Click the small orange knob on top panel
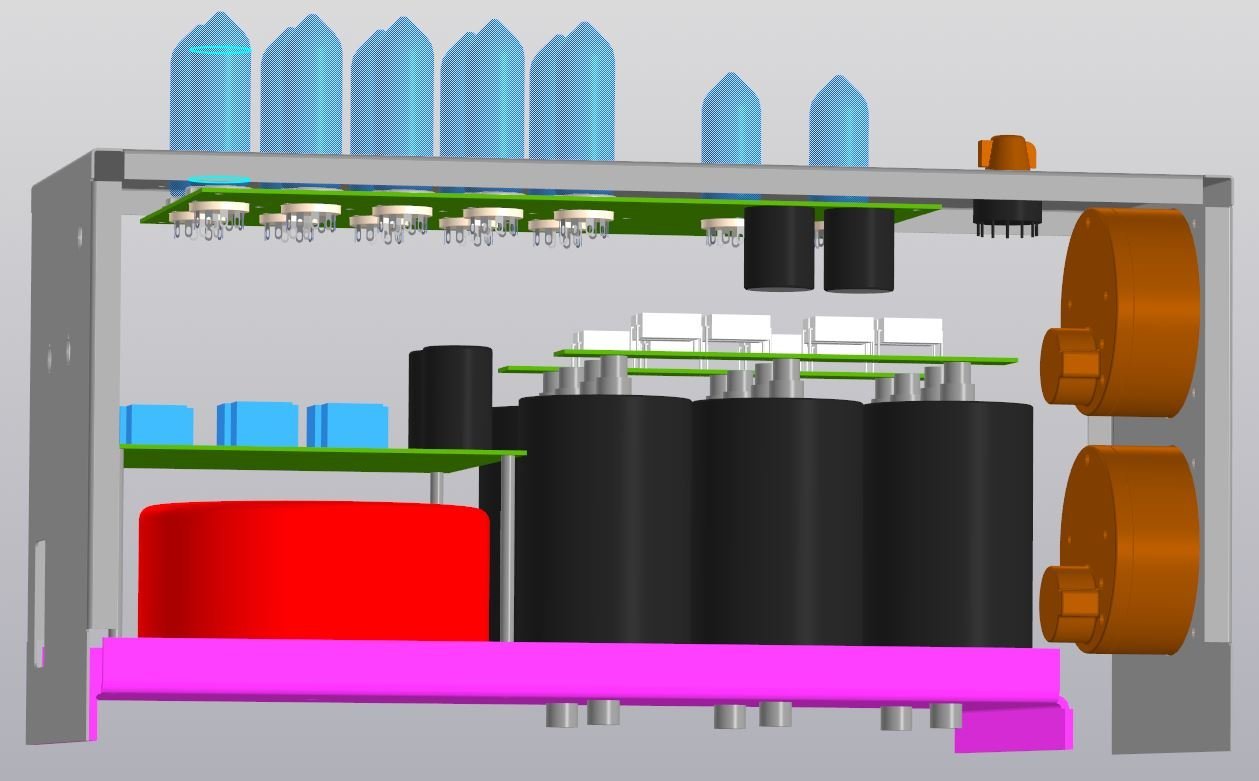 (1006, 154)
